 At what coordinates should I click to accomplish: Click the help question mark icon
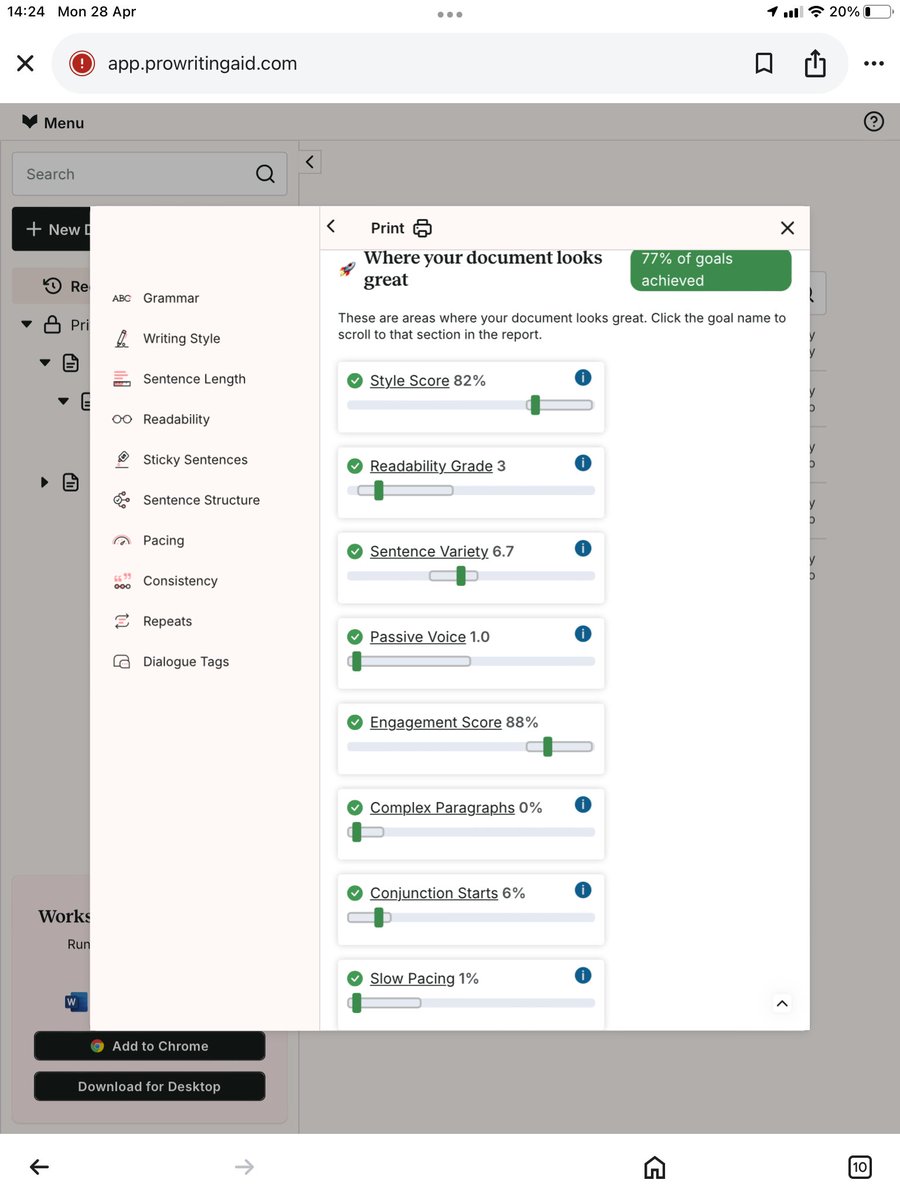click(874, 122)
